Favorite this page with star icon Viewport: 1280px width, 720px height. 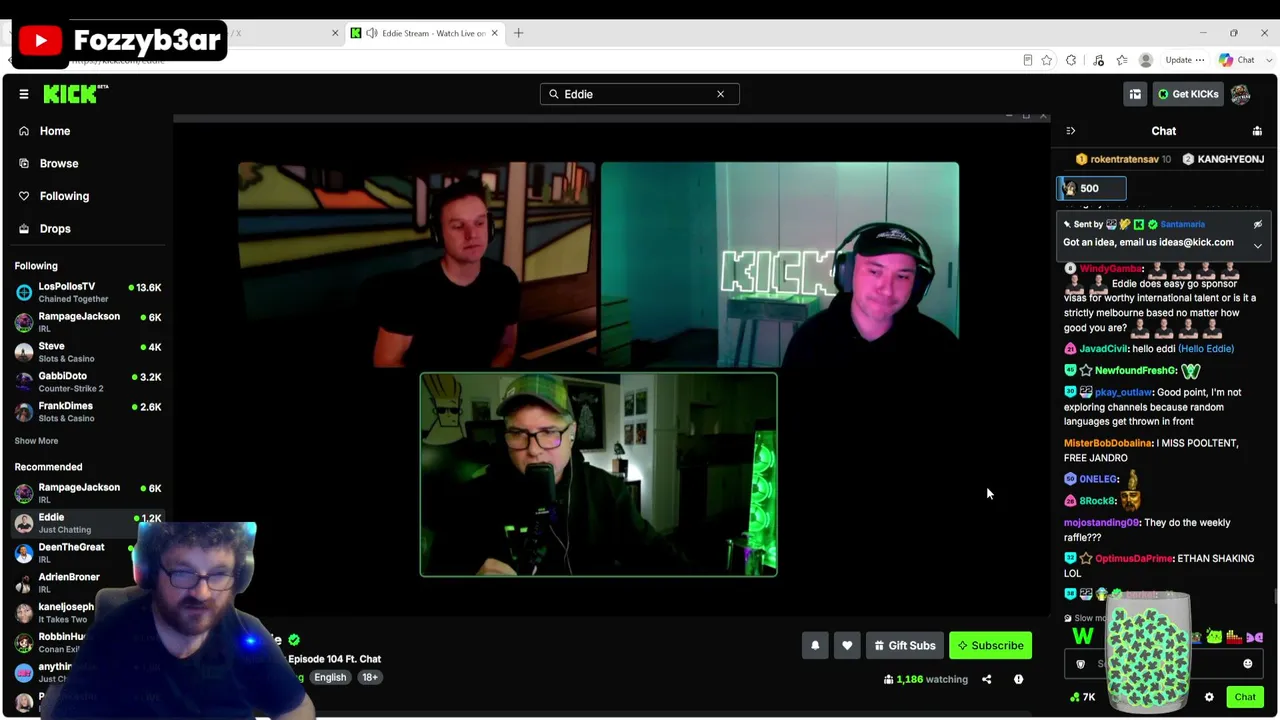(x=1046, y=60)
